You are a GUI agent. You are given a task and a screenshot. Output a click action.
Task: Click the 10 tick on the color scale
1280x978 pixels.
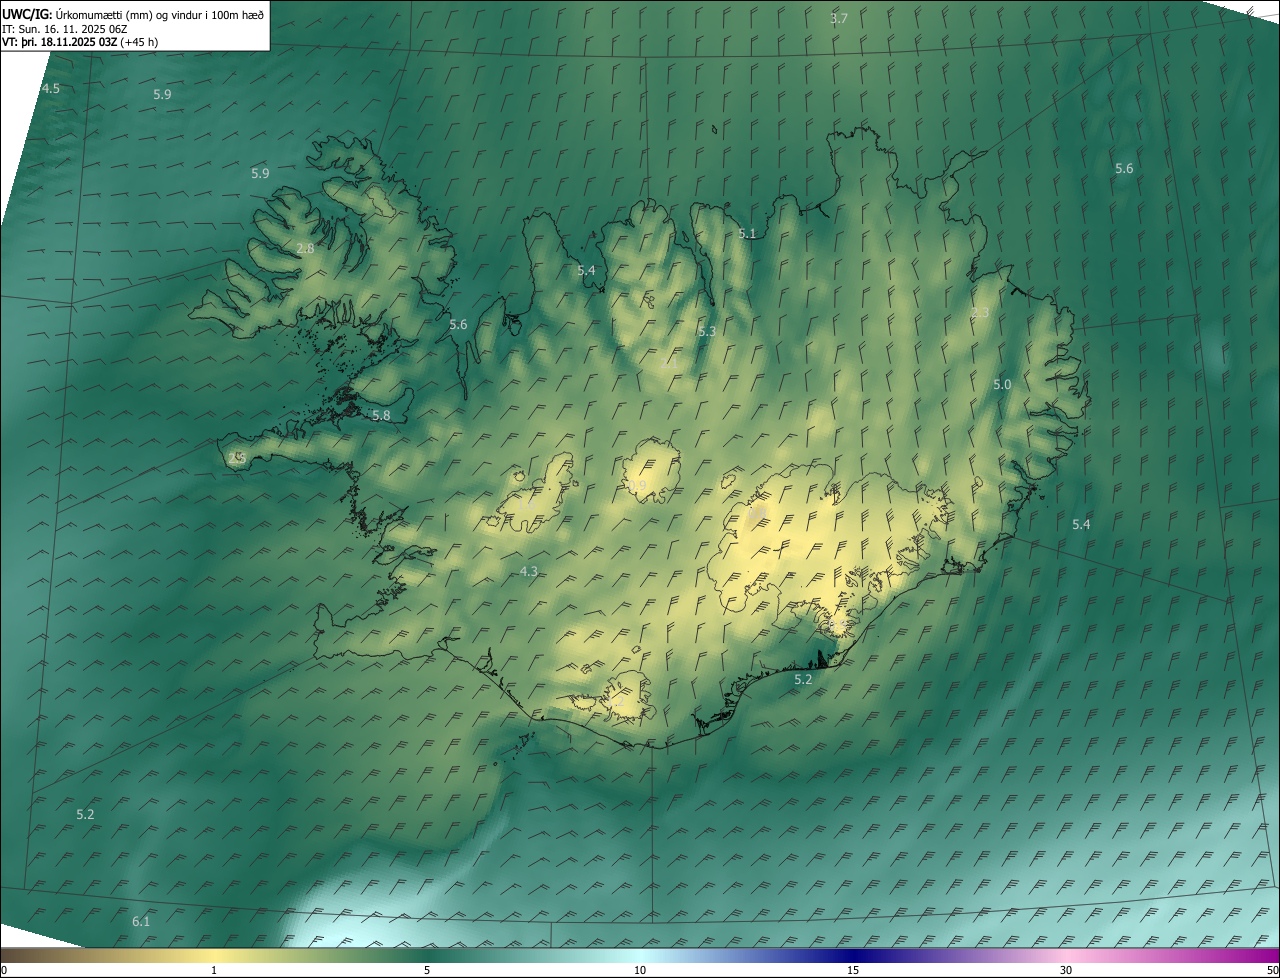pos(640,971)
